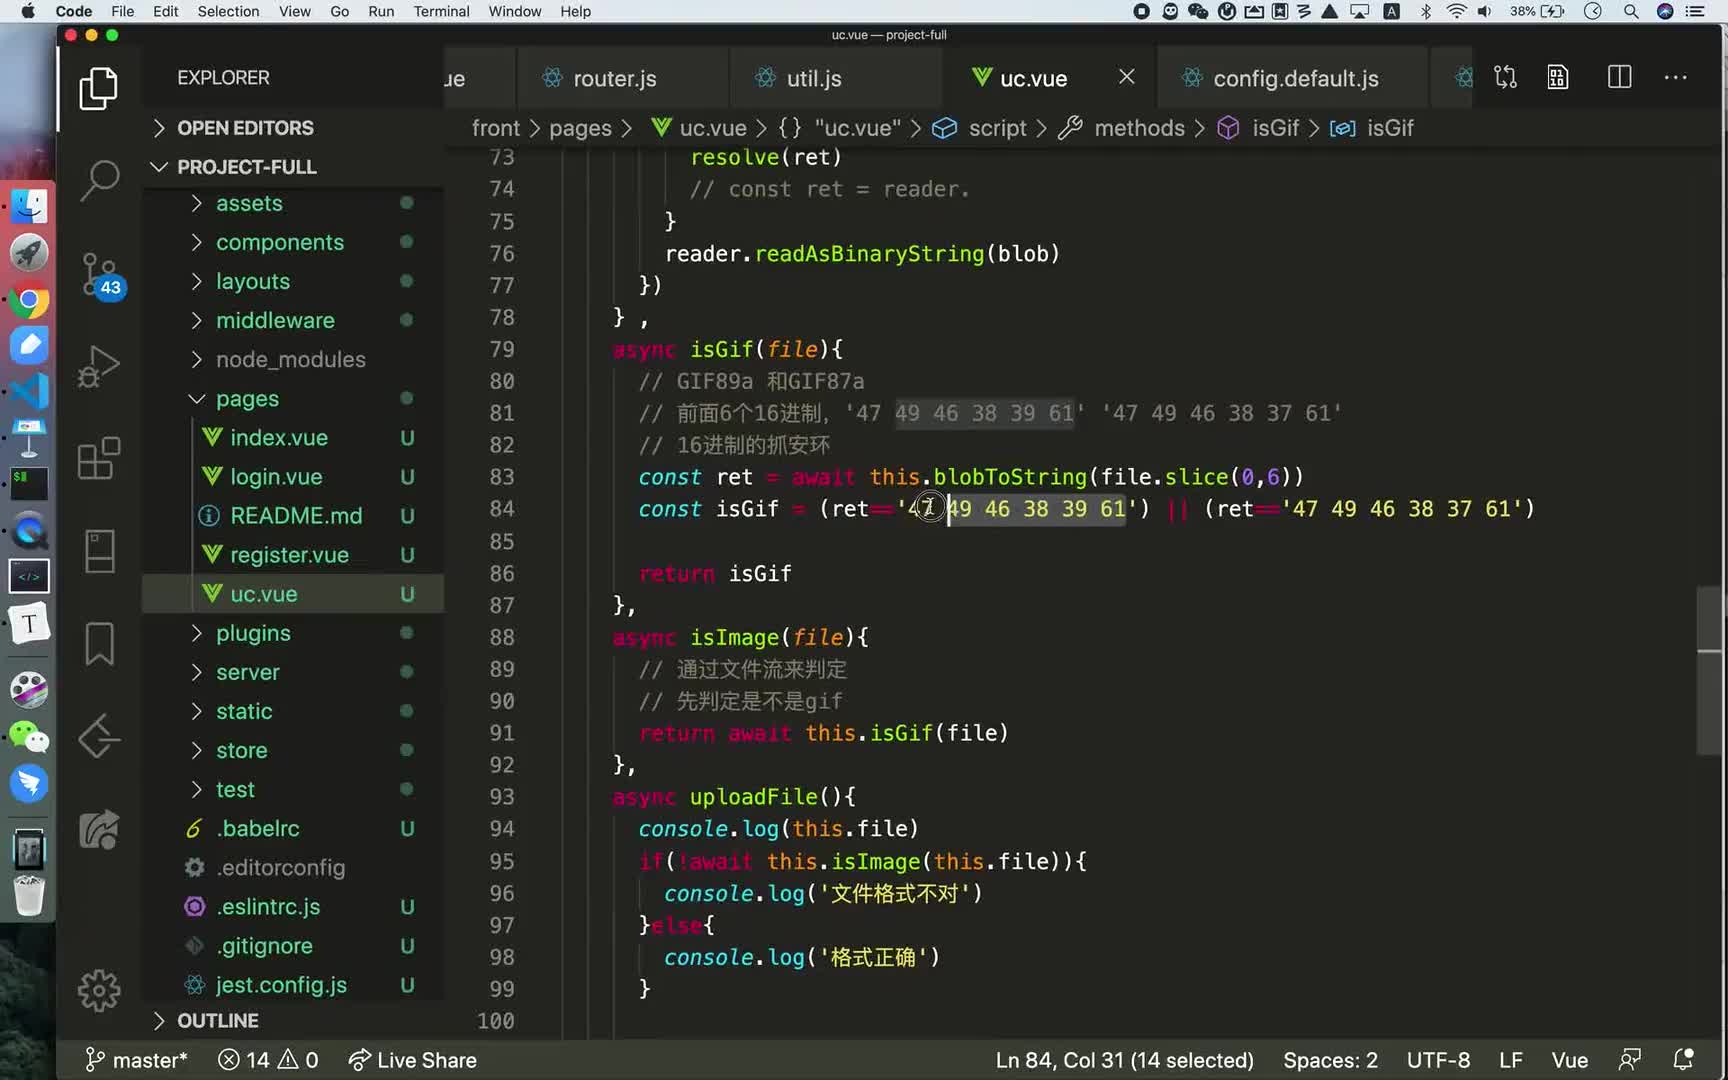
Task: Click the methods breadcrumb
Action: pos(1139,128)
